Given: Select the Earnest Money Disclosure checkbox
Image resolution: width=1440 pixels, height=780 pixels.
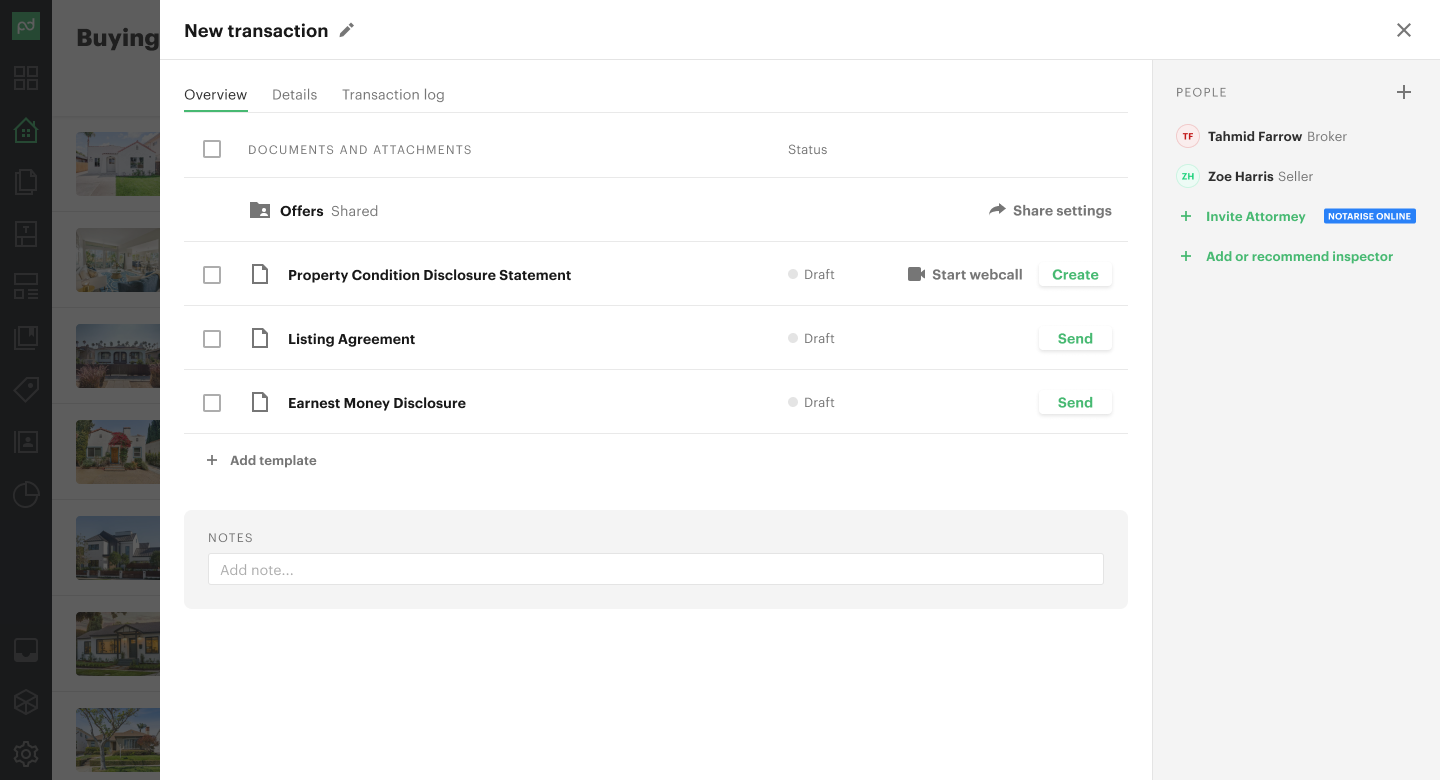Looking at the screenshot, I should [212, 403].
